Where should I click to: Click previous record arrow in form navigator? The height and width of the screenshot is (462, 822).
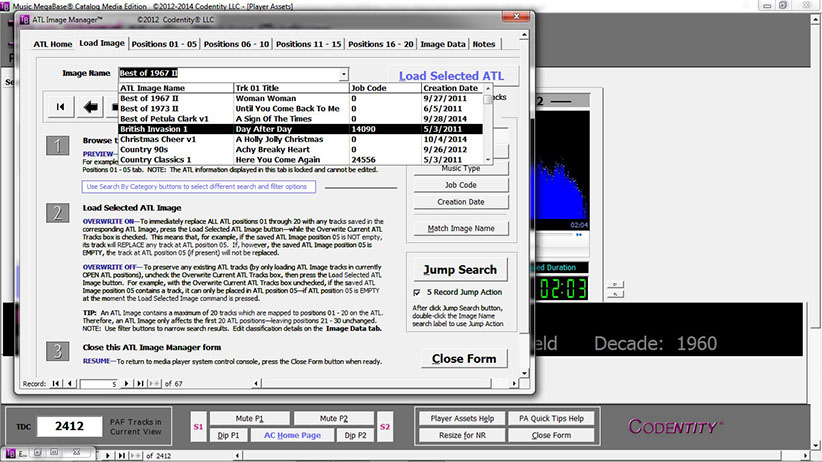[70, 383]
